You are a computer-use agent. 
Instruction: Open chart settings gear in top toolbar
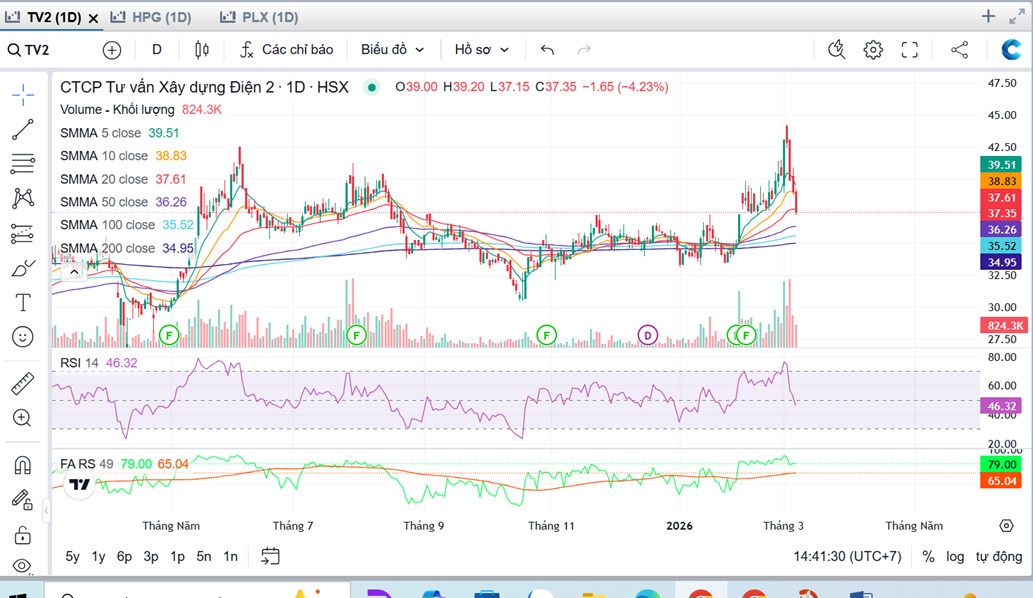click(x=873, y=50)
